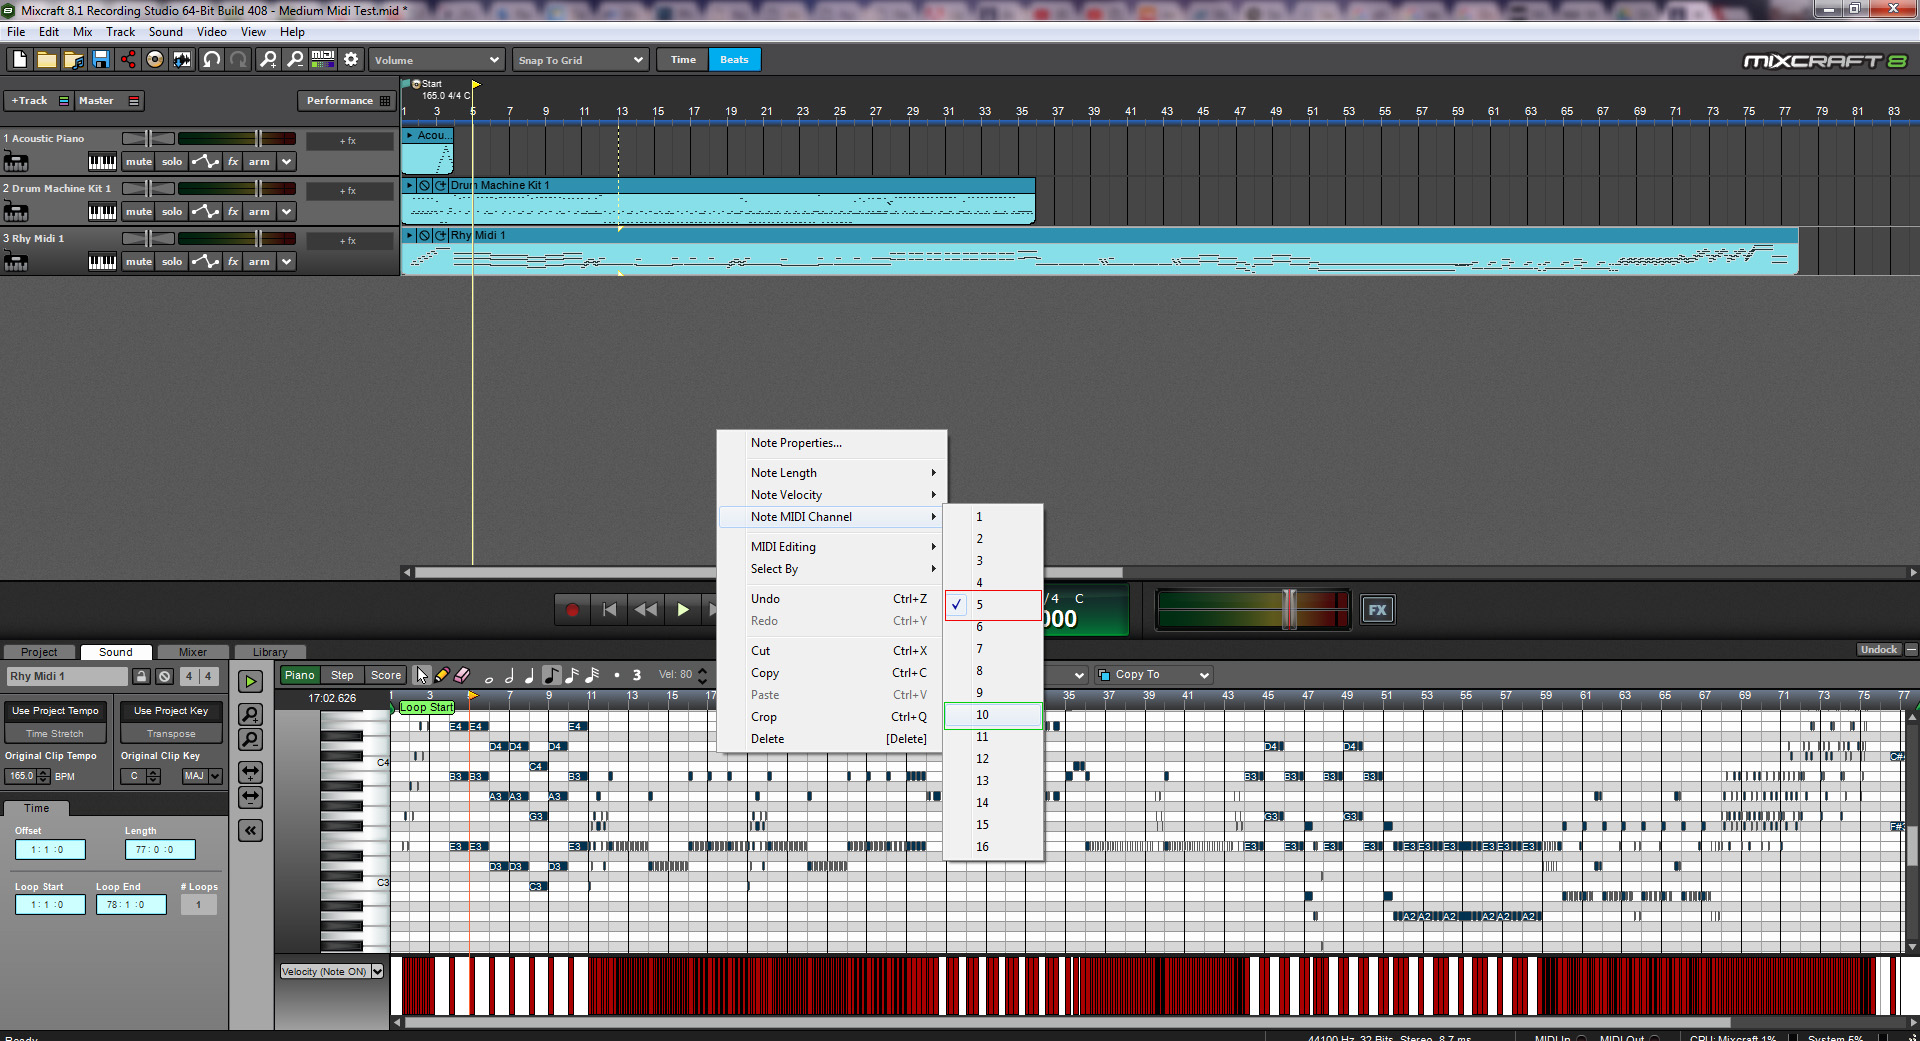
Task: Click the Loop End input field
Action: coord(131,905)
